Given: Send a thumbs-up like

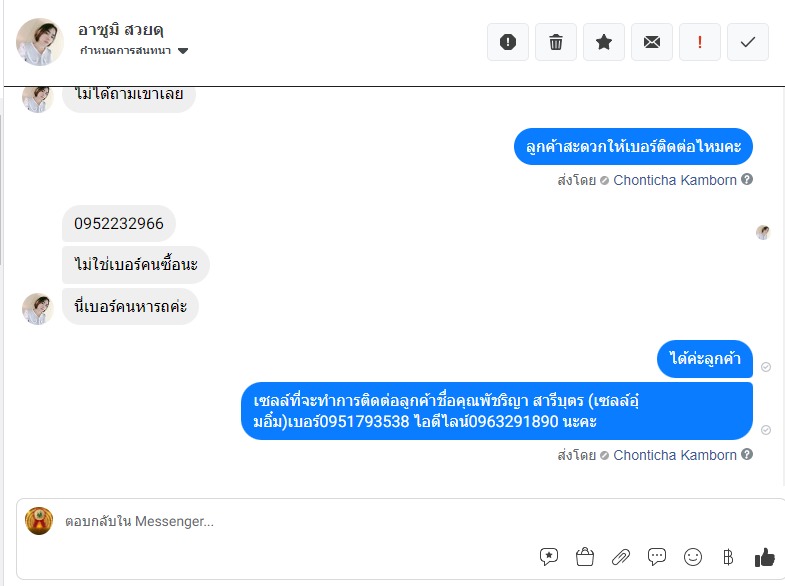Looking at the screenshot, I should (764, 556).
